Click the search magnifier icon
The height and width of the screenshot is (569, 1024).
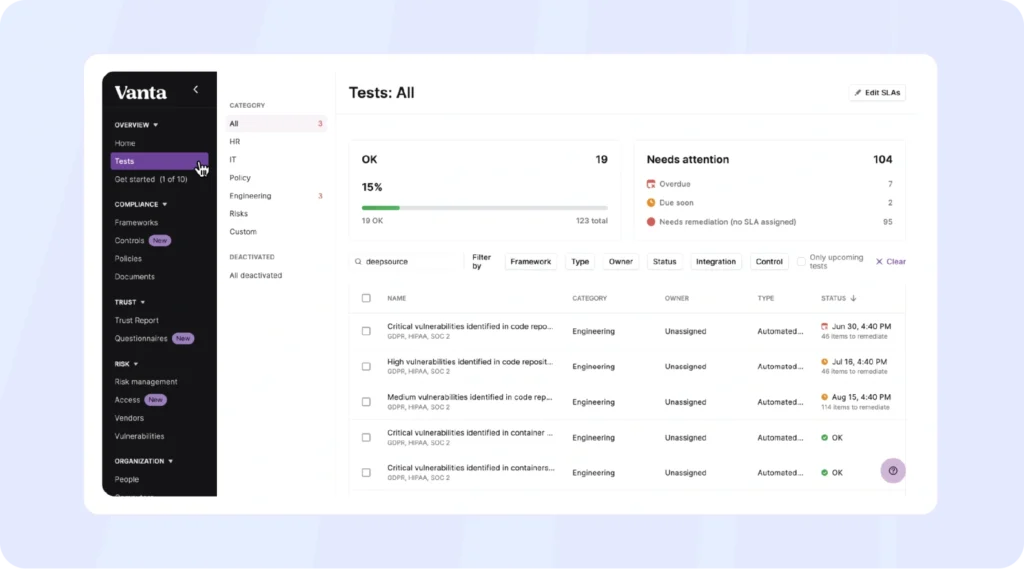point(358,261)
